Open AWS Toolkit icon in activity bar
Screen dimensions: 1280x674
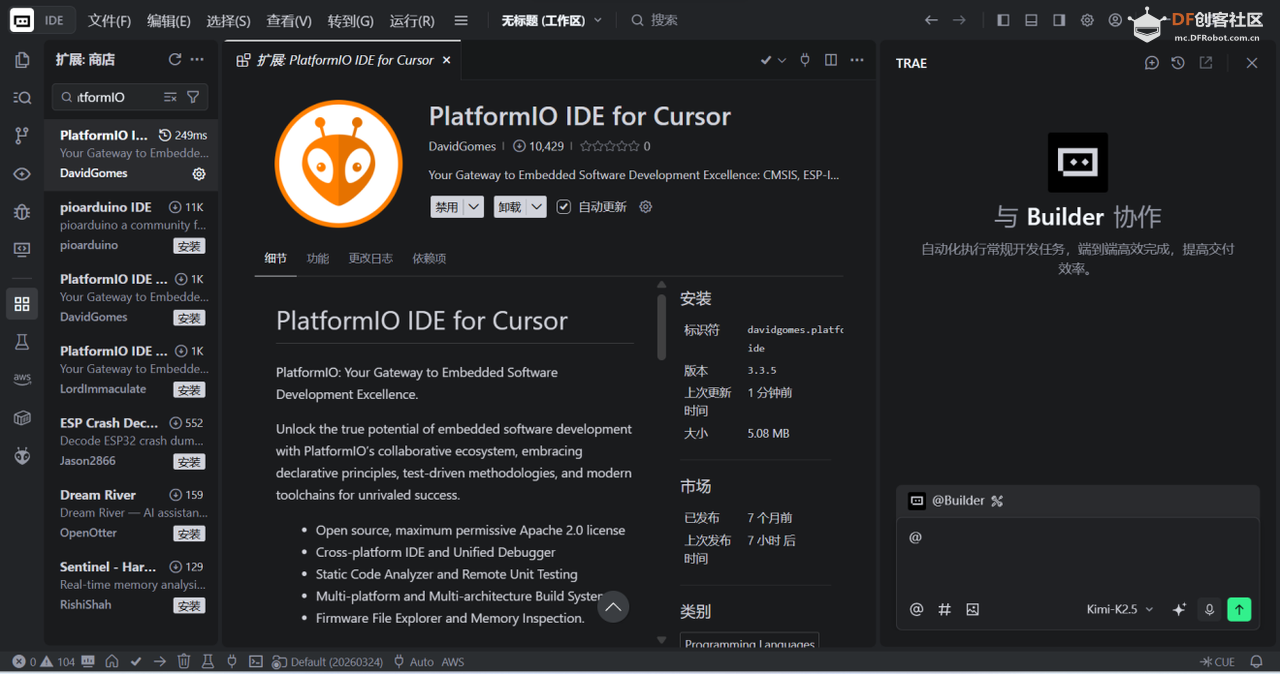(22, 378)
